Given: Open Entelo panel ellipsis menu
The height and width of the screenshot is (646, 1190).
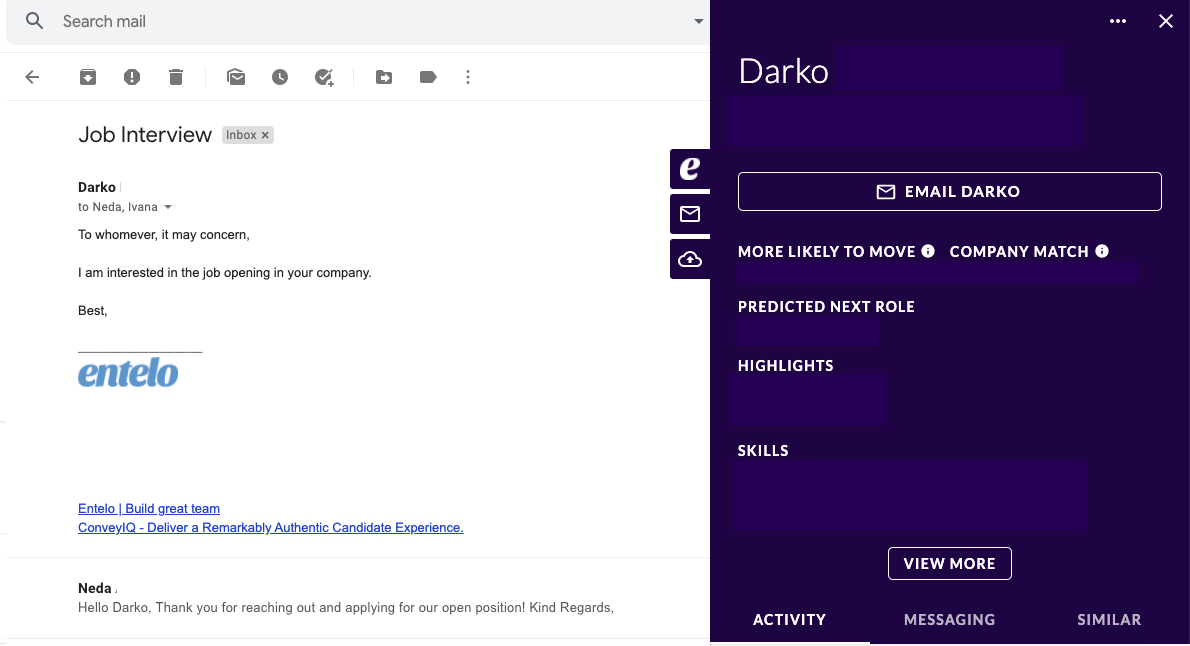Looking at the screenshot, I should (1118, 21).
